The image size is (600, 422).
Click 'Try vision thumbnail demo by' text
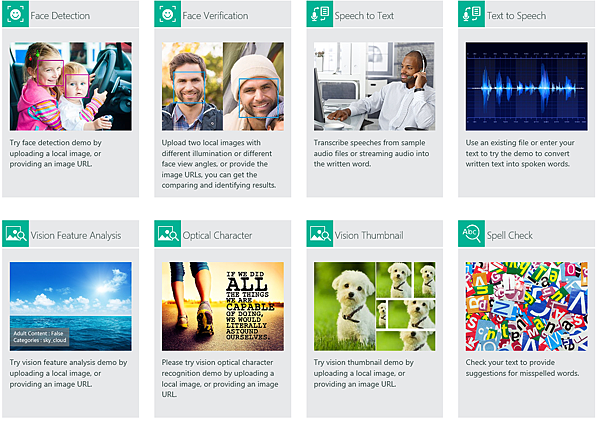364,362
